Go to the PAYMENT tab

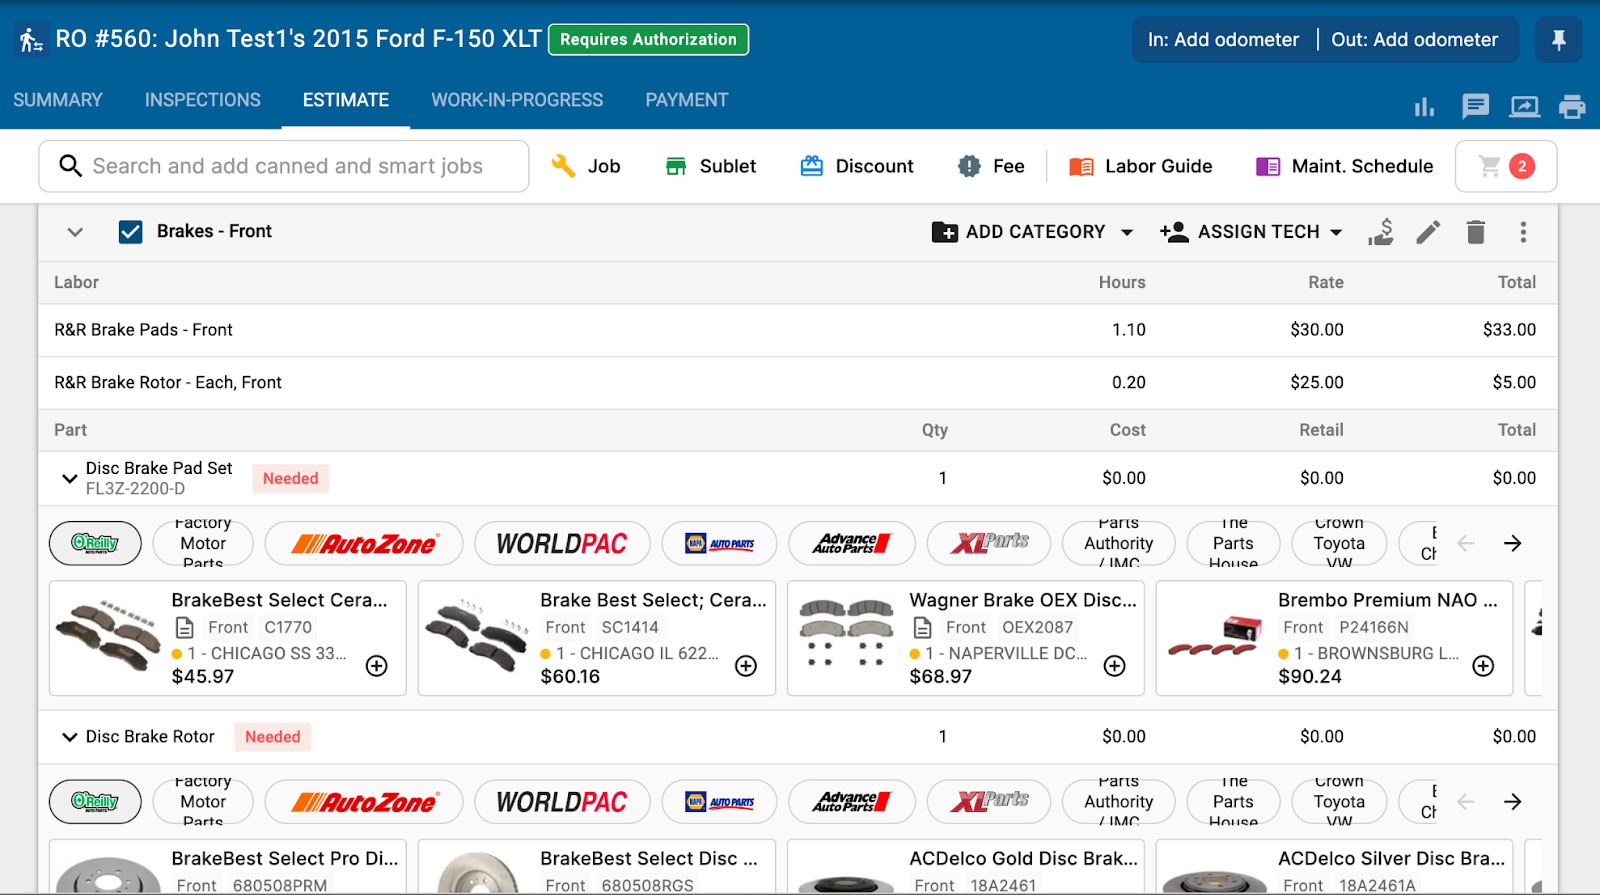(x=686, y=100)
